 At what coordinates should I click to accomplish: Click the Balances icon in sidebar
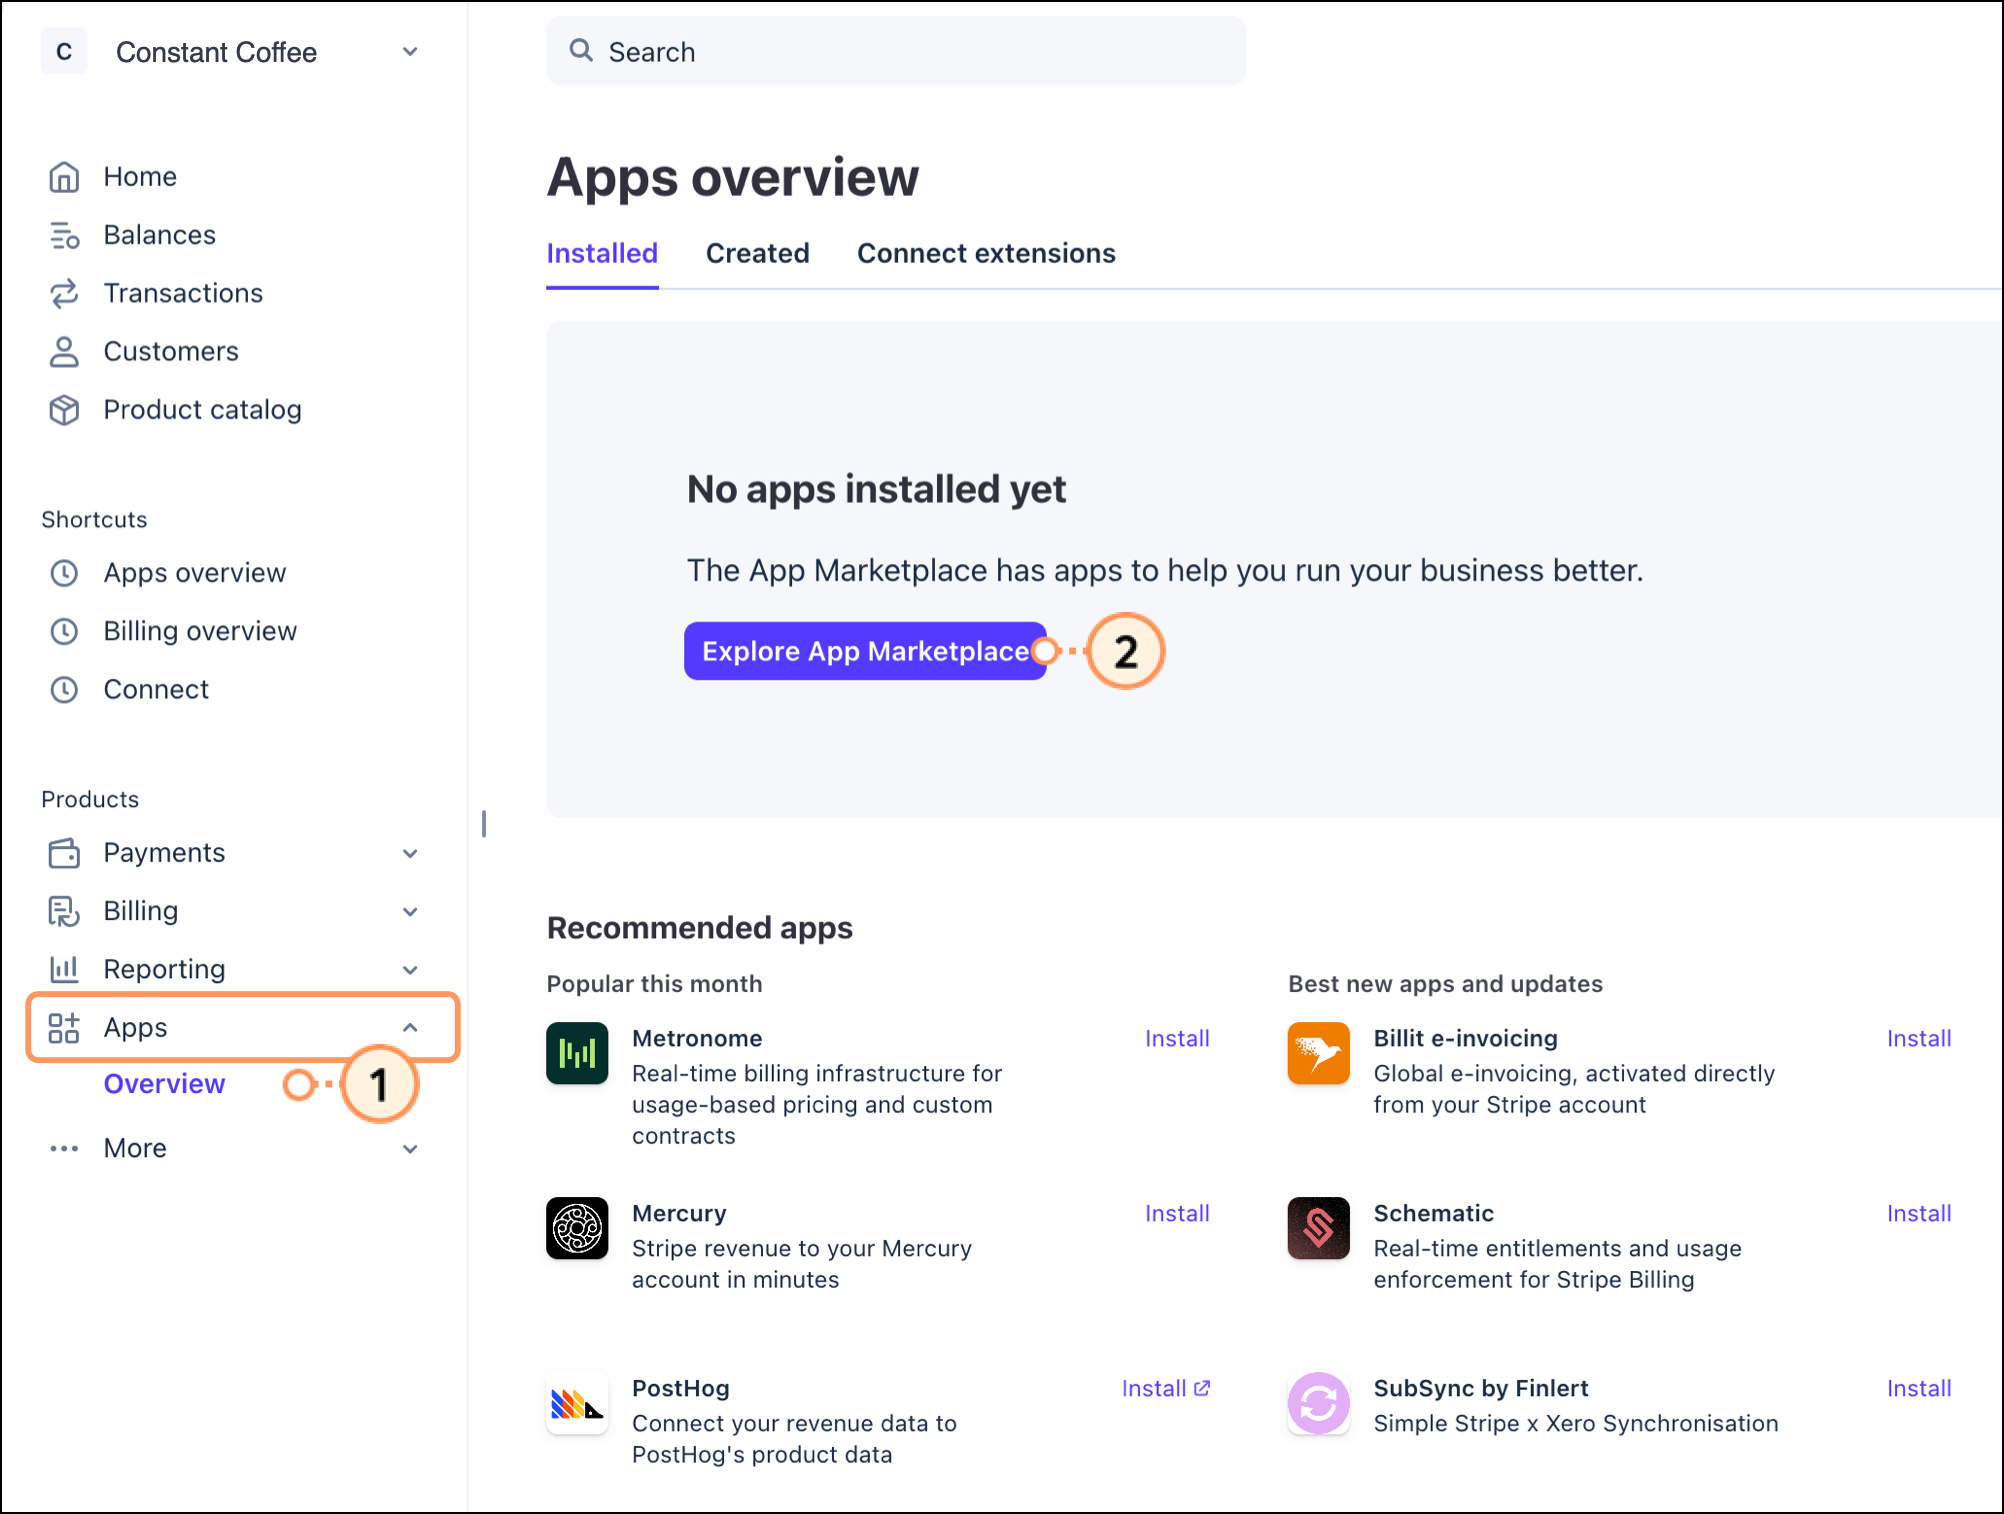tap(64, 235)
